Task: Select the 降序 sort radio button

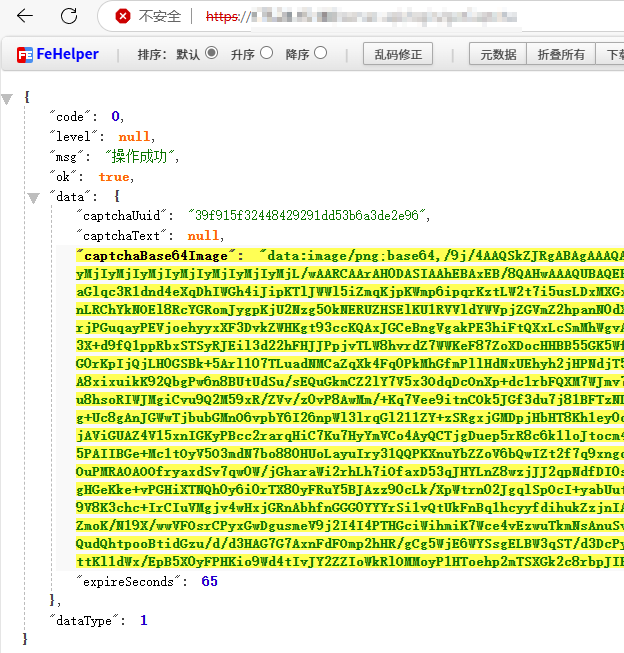Action: pyautogui.click(x=320, y=53)
